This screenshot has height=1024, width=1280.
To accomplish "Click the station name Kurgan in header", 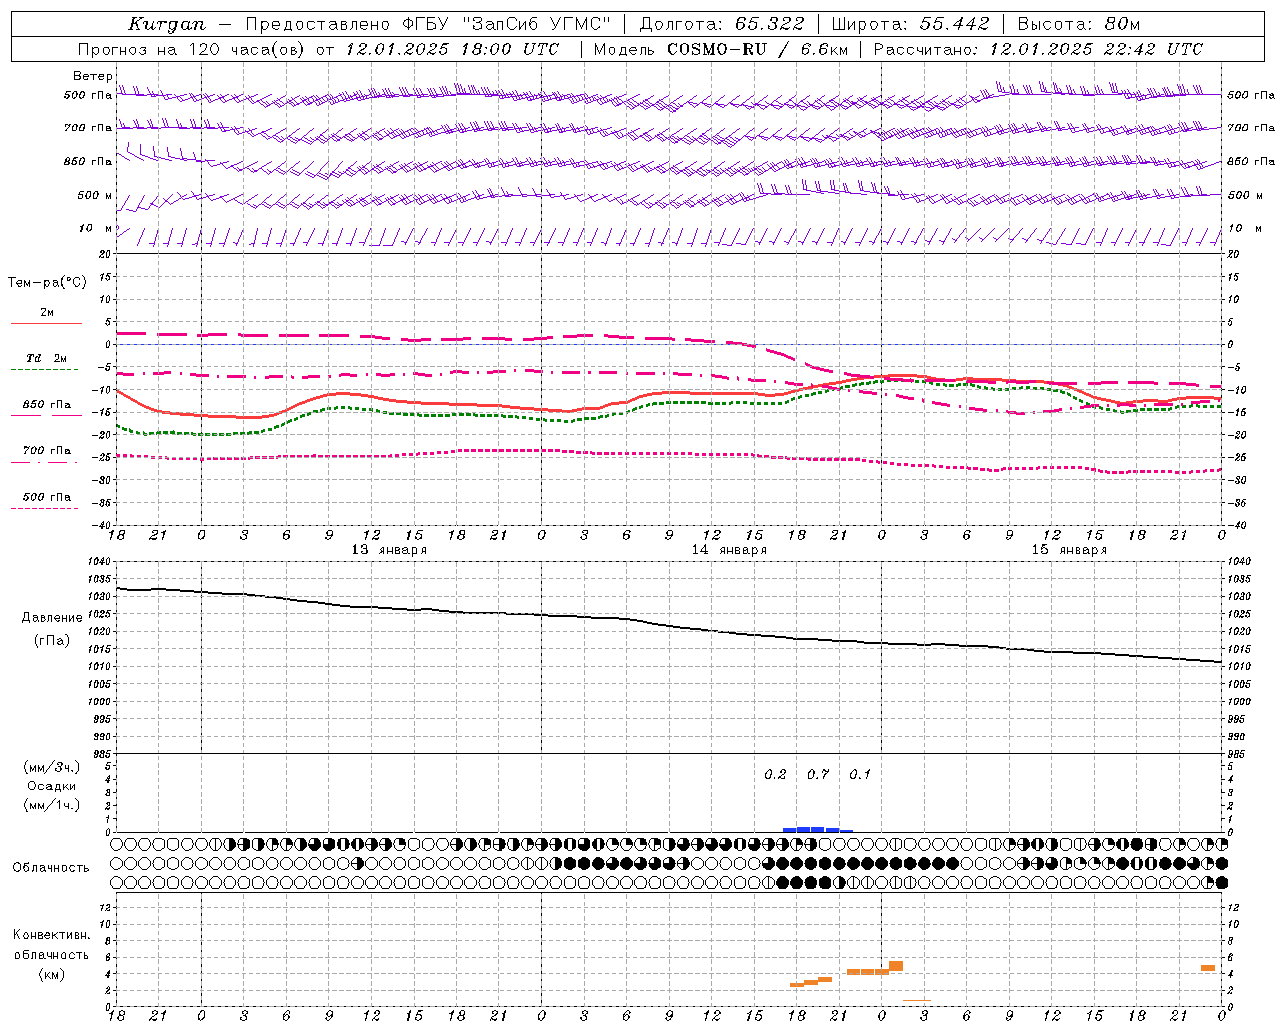I will coord(167,24).
